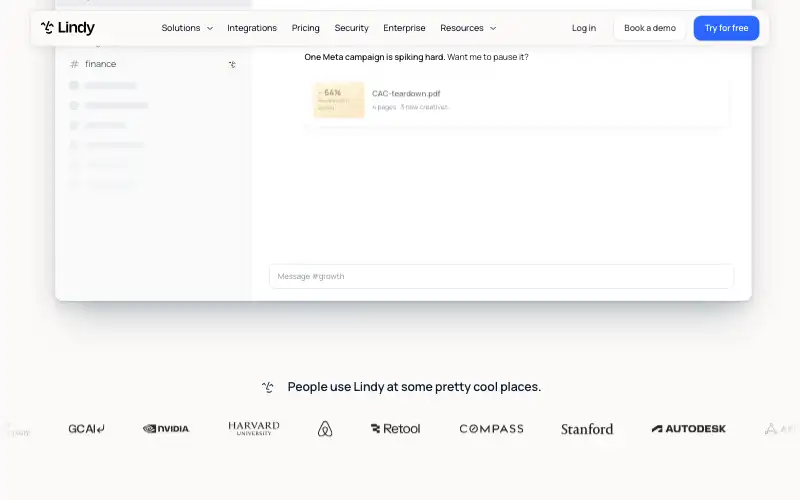The width and height of the screenshot is (800, 500).
Task: Click the GC AI logo
Action: click(86, 429)
